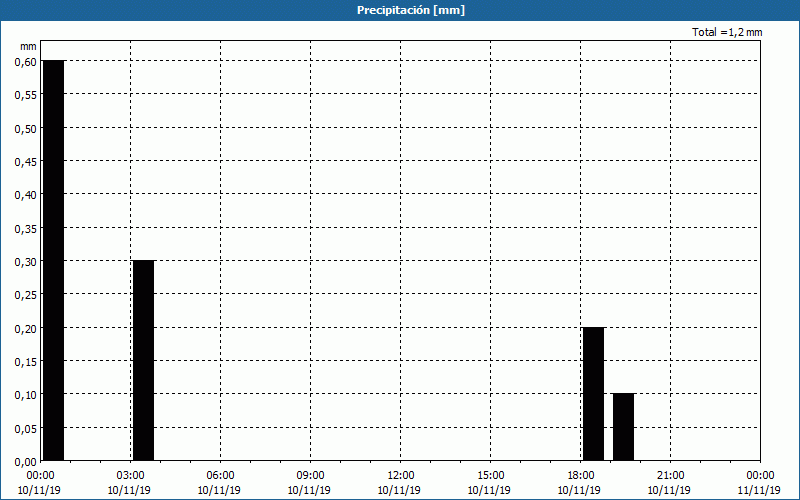Click the 18:00 time axis label

pyautogui.click(x=581, y=476)
